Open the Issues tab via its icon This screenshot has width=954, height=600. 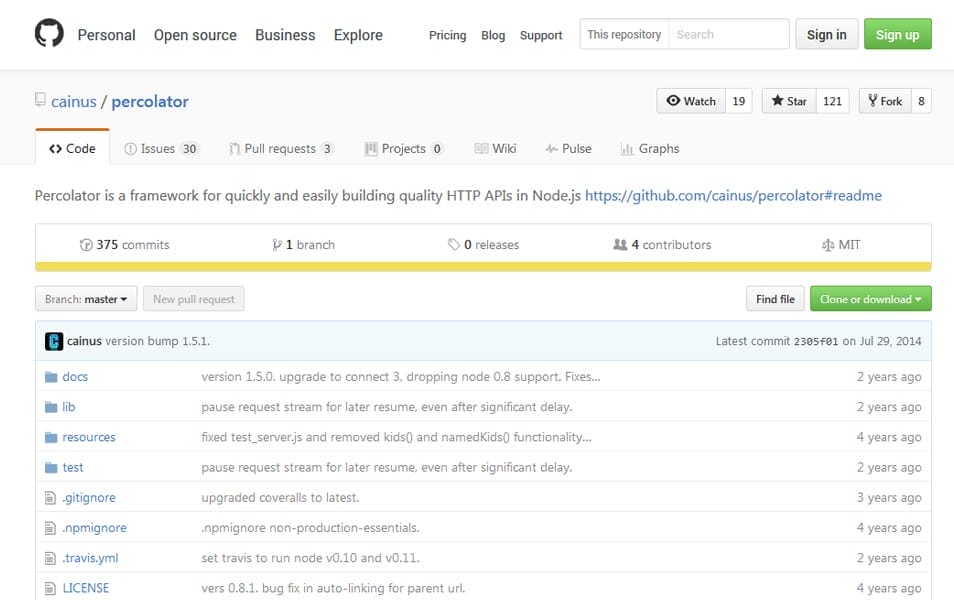pyautogui.click(x=129, y=148)
